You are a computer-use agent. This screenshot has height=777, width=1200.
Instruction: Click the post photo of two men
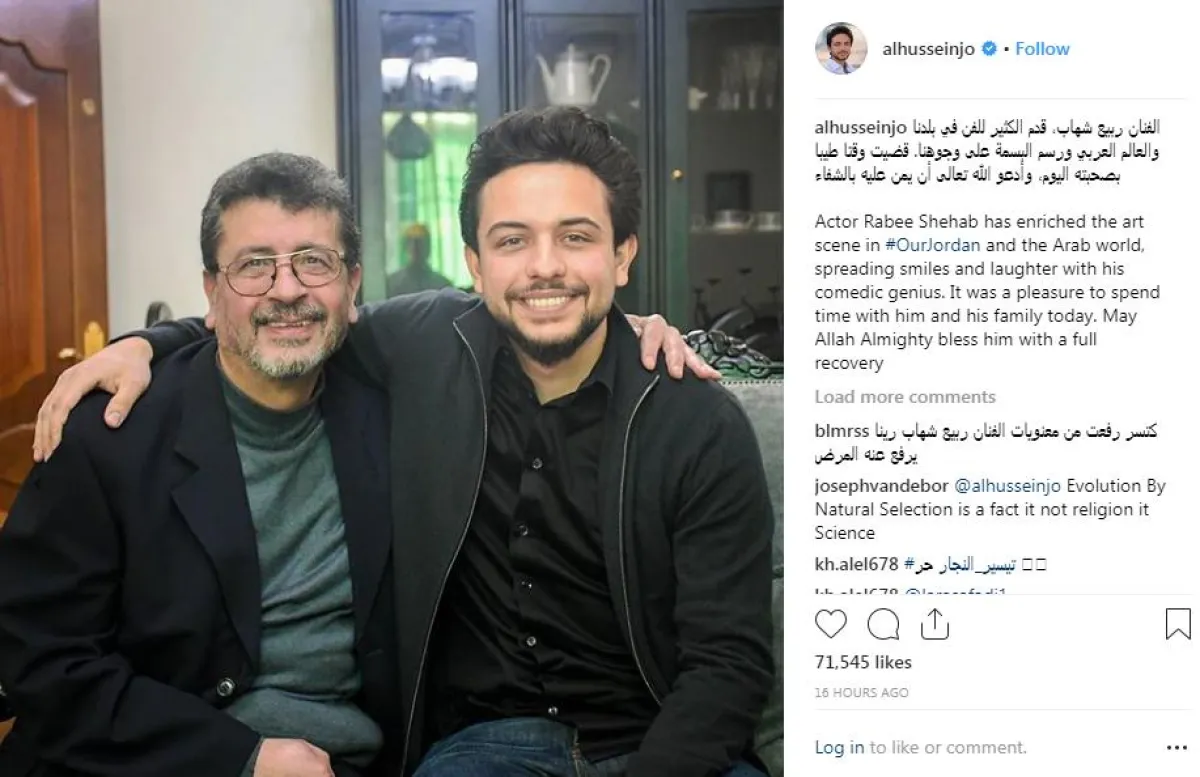click(x=392, y=388)
